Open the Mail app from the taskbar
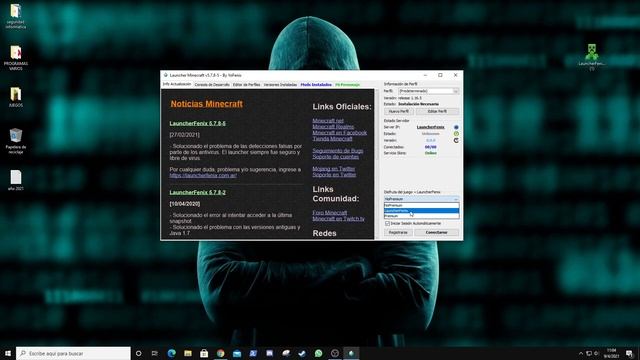Image resolution: width=640 pixels, height=360 pixels. point(237,353)
